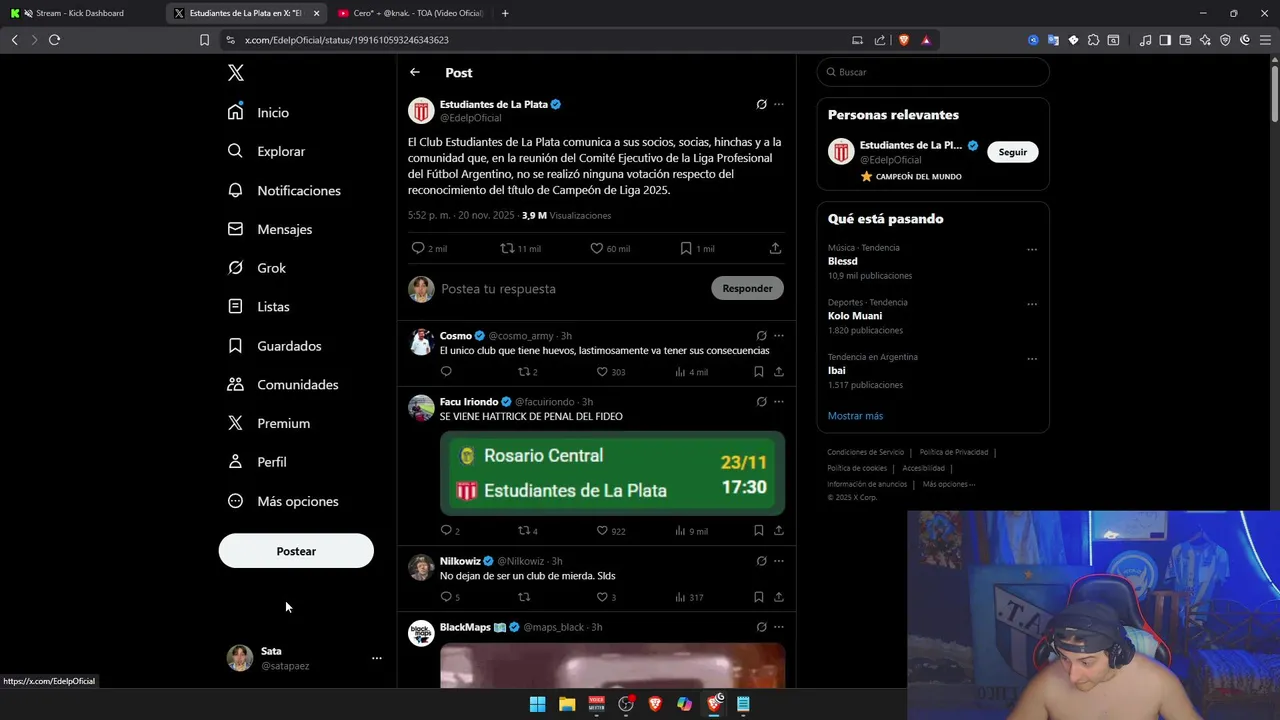Click the Buscar search field
The height and width of the screenshot is (720, 1280).
pyautogui.click(x=933, y=72)
